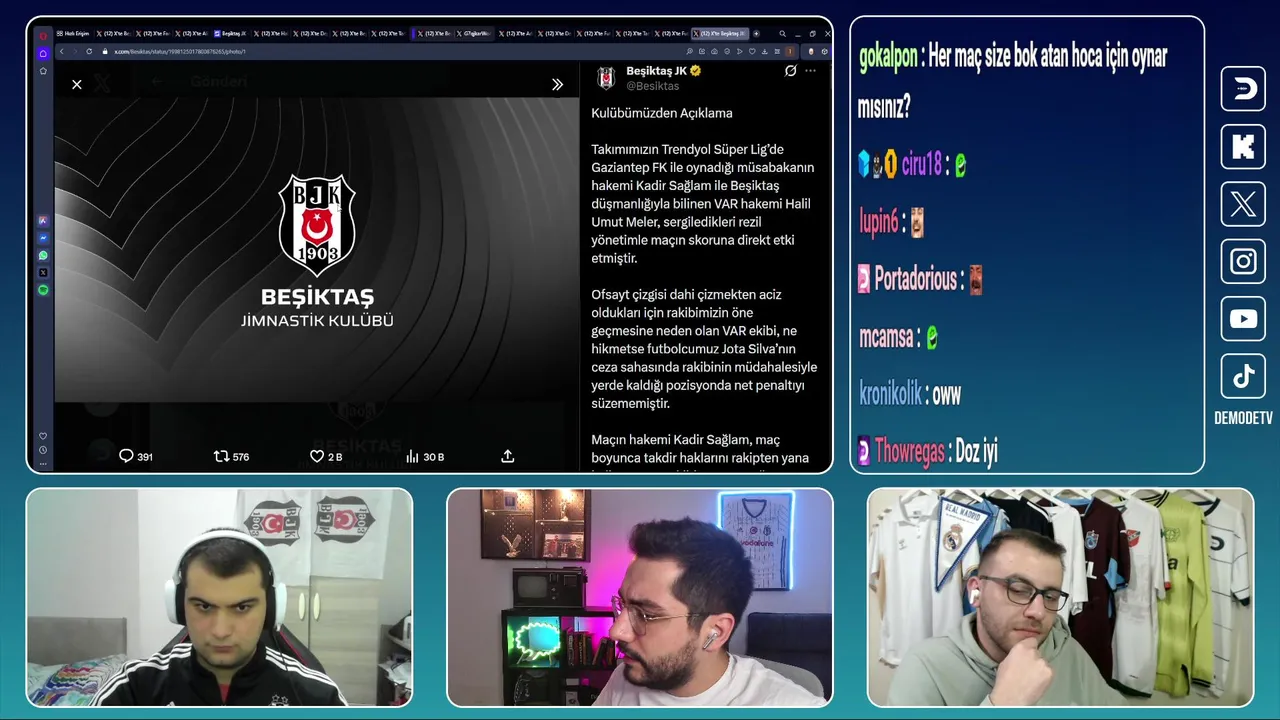This screenshot has height=720, width=1280.
Task: Open the Spotify sidebar icon
Action: click(x=43, y=290)
